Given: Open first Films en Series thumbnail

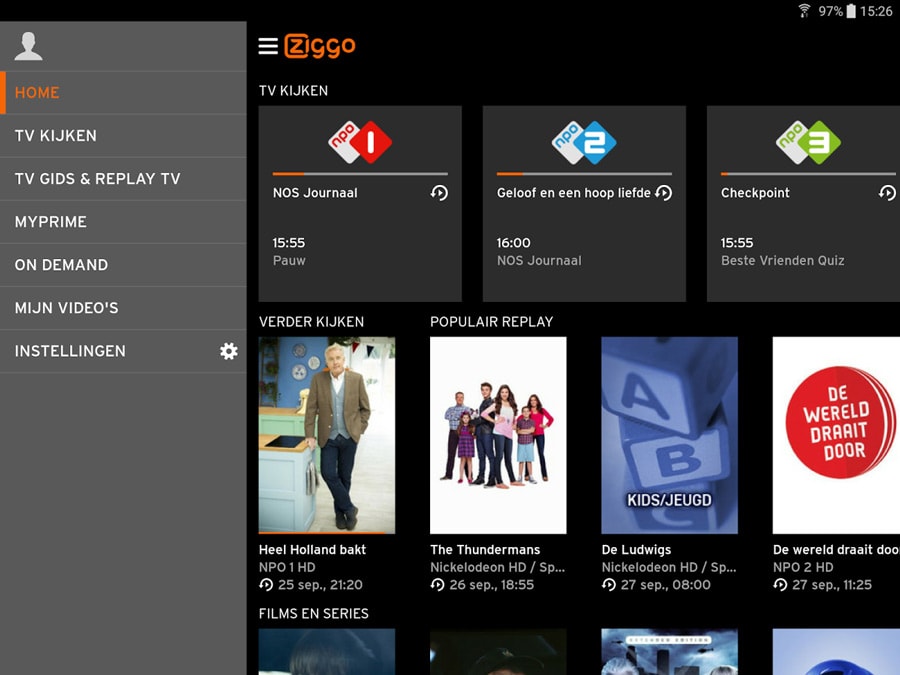Looking at the screenshot, I should pos(327,652).
